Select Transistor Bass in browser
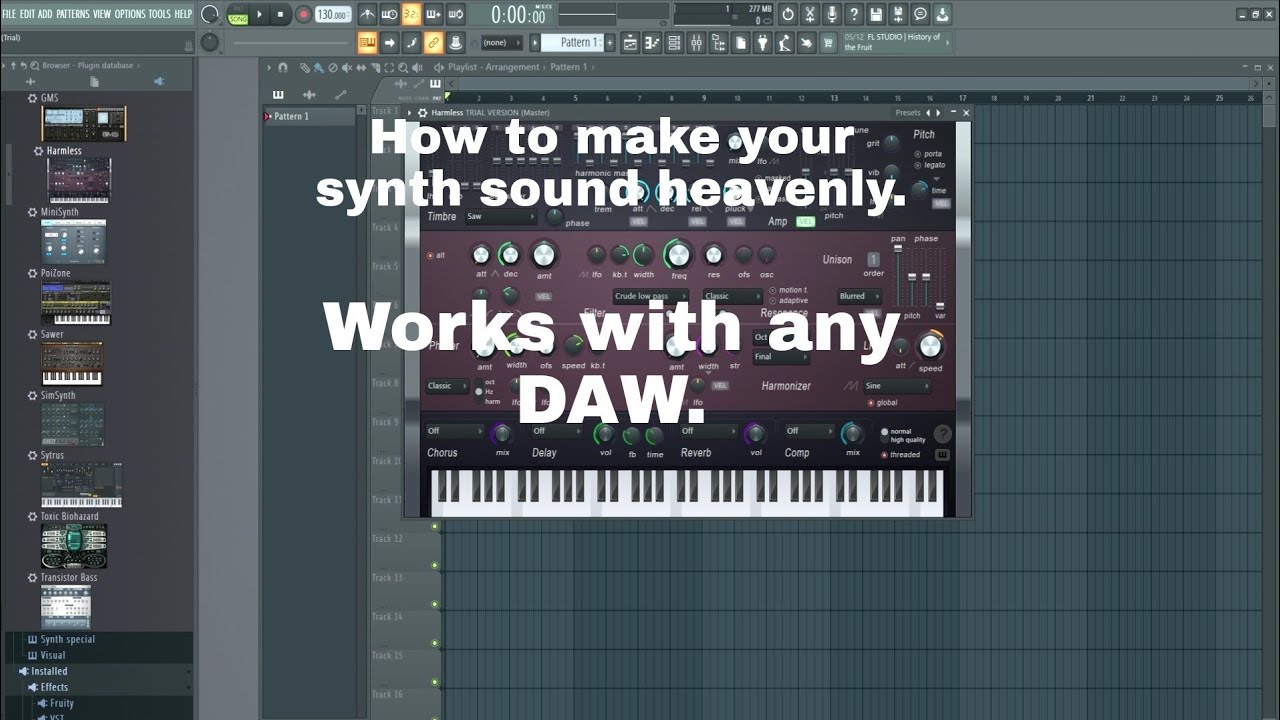The image size is (1280, 720). click(69, 577)
